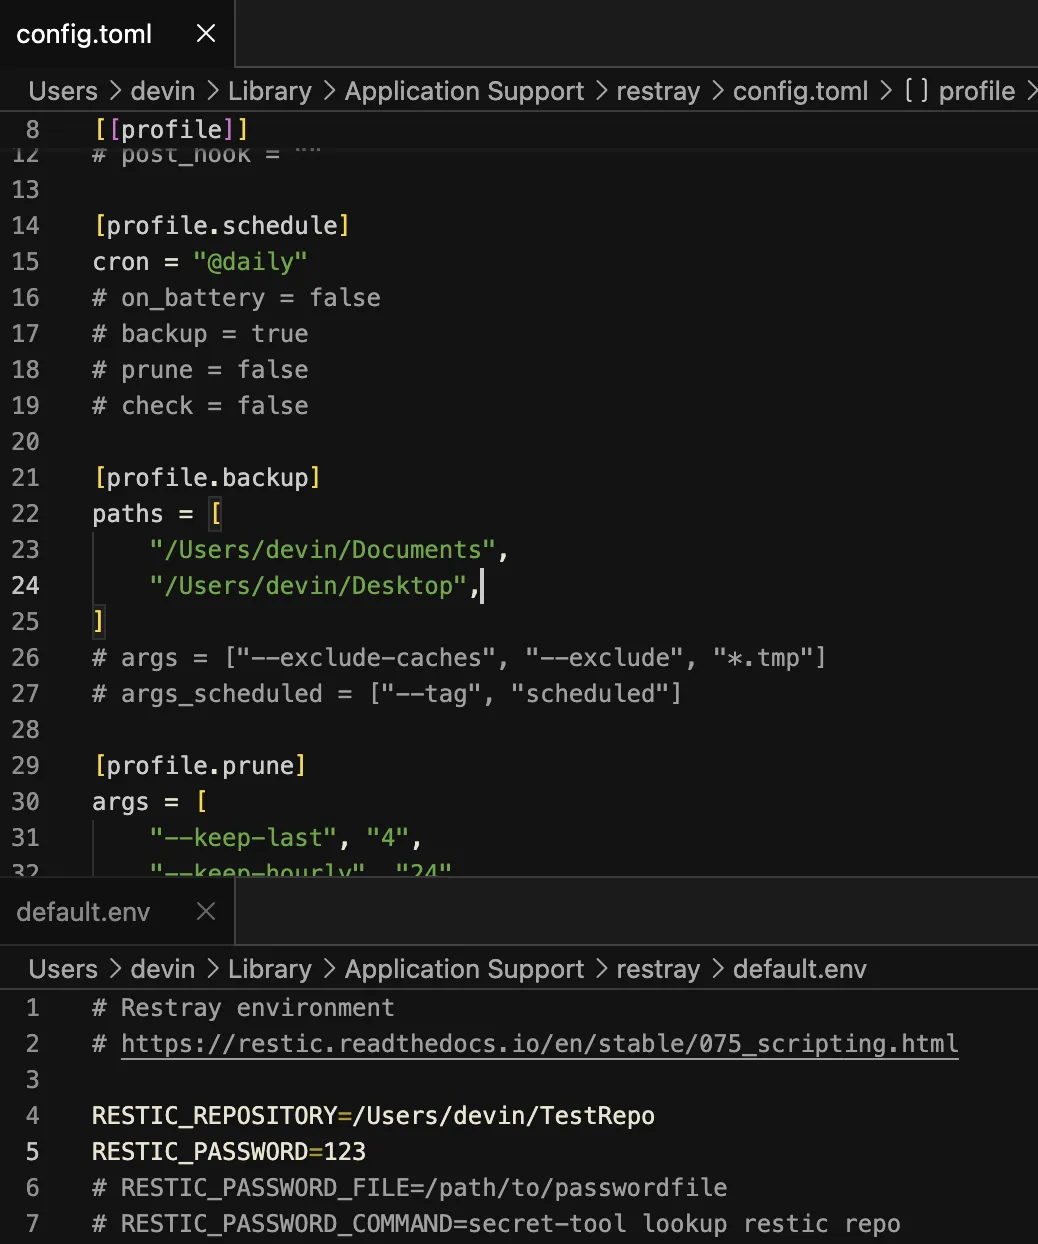Click 'config.toml' breadcrumb item
1038x1244 pixels.
click(801, 91)
